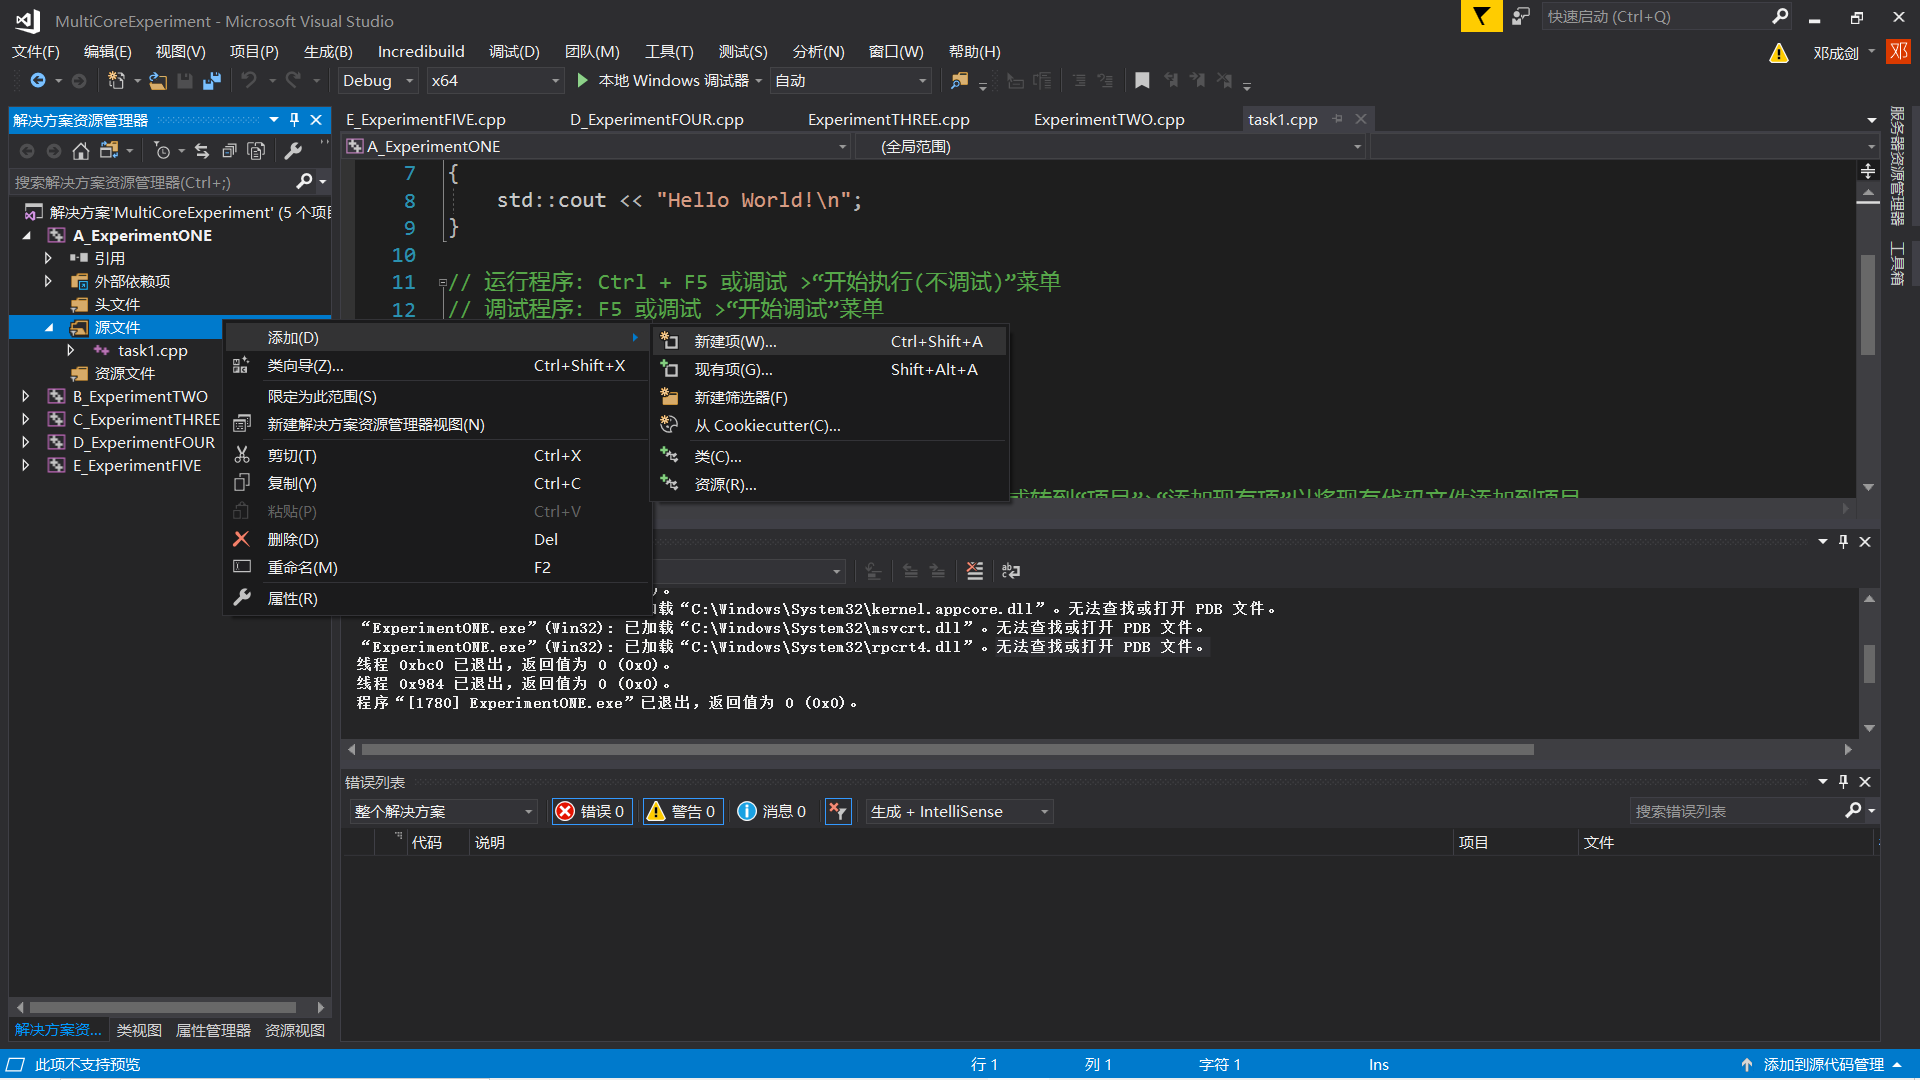Click the pin icon of the Error List panel
Viewport: 1920px width, 1080px height.
pyautogui.click(x=1843, y=782)
